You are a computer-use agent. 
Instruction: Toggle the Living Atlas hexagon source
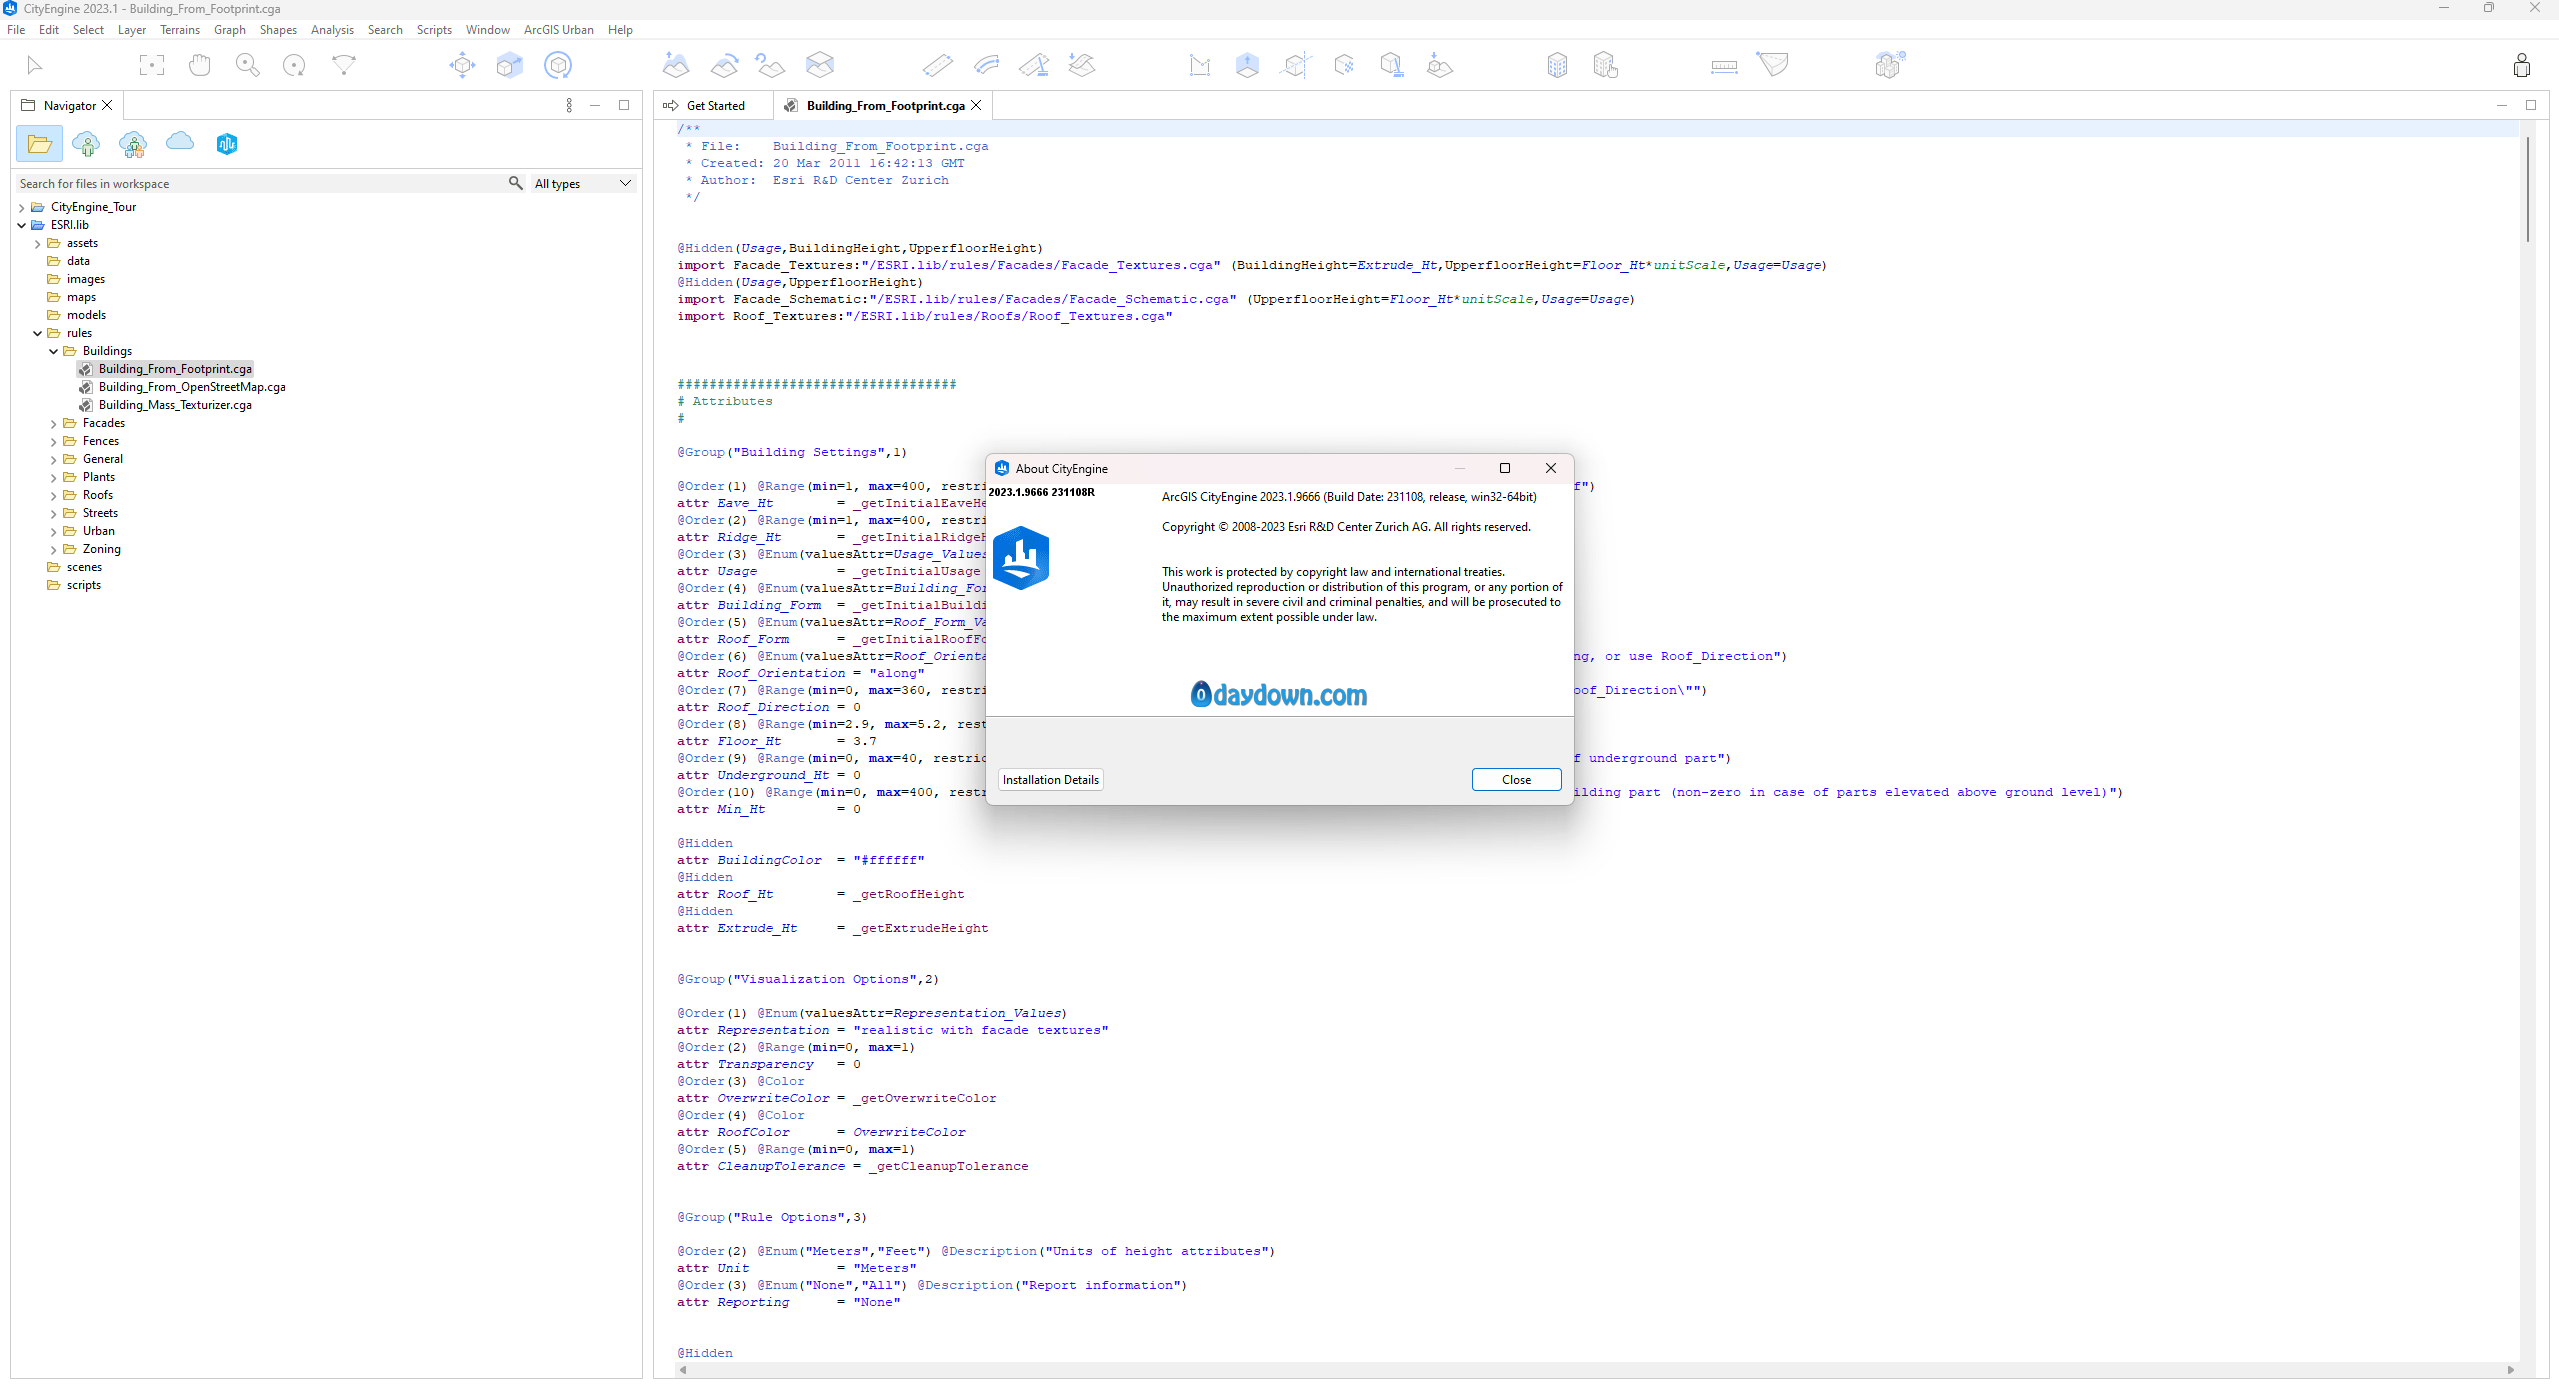point(227,144)
